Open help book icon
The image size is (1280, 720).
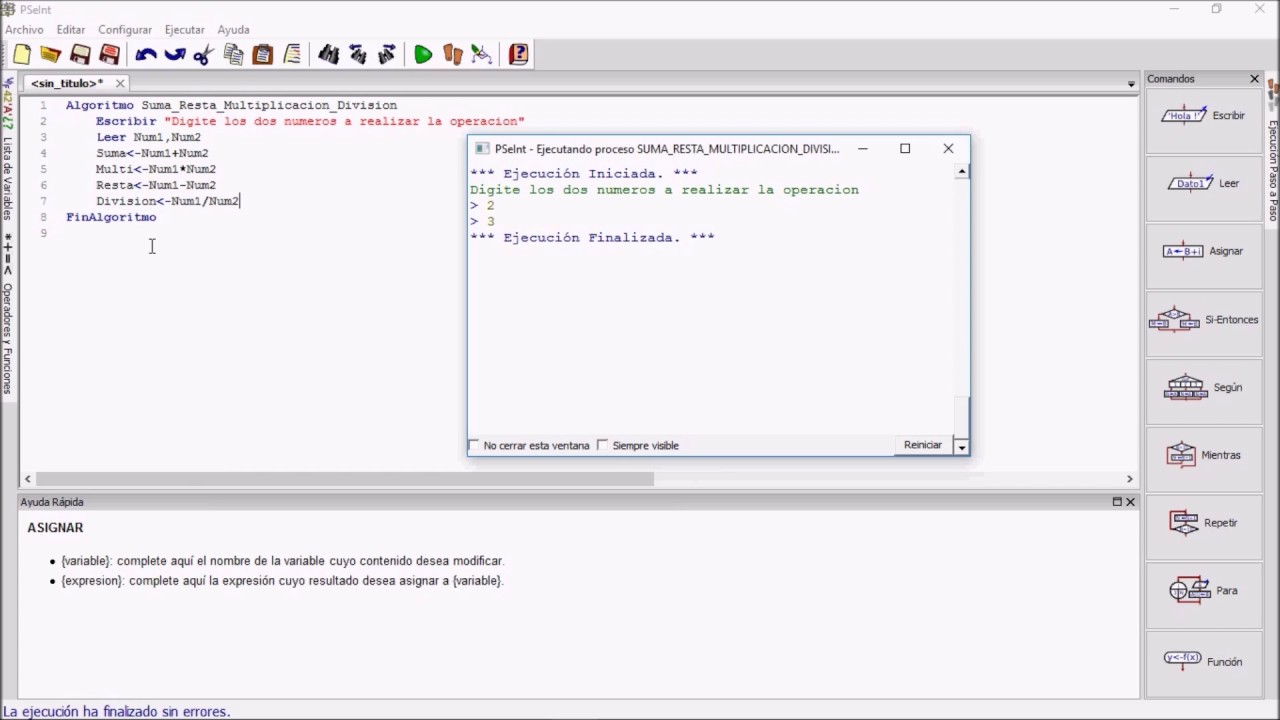[518, 54]
